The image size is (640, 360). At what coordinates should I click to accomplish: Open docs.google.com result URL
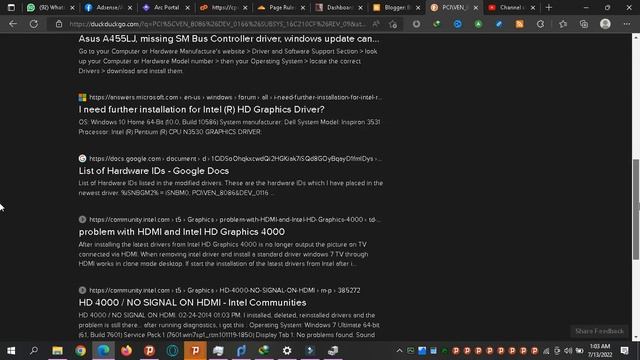pyautogui.click(x=236, y=158)
